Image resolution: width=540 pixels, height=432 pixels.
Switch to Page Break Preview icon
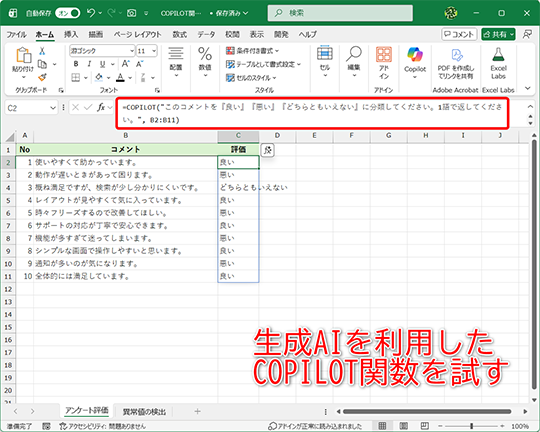(x=425, y=426)
